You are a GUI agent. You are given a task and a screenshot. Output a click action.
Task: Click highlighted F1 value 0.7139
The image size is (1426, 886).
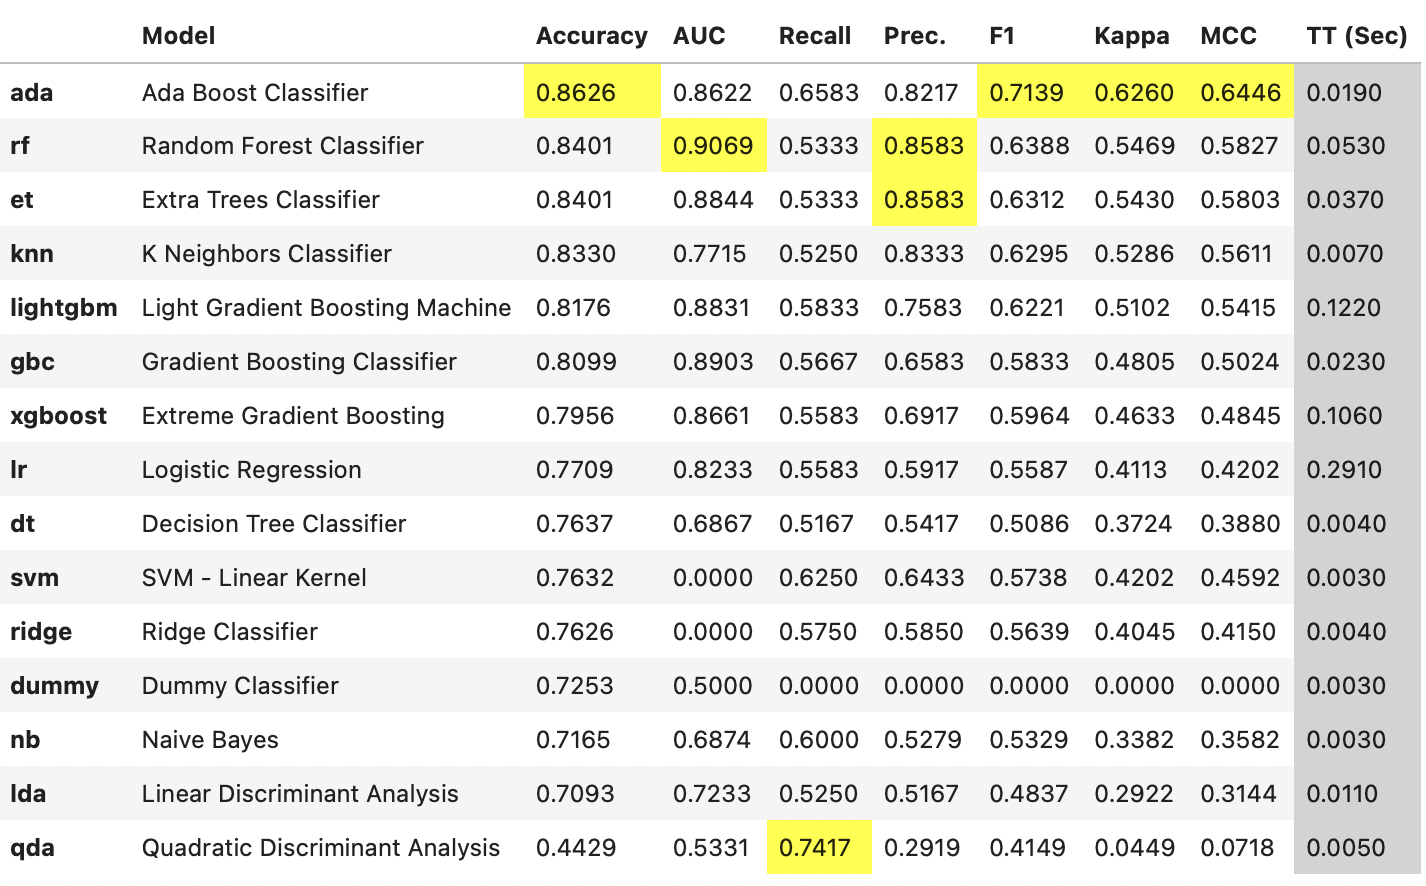(1027, 93)
